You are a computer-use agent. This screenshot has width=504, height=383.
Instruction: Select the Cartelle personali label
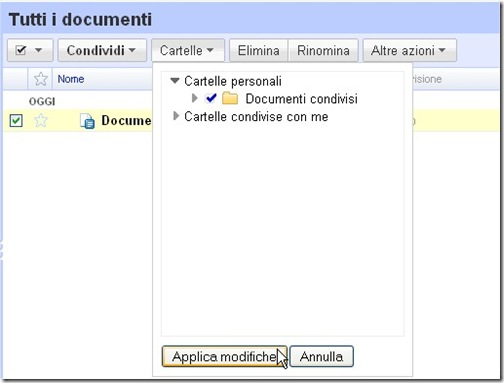click(233, 81)
